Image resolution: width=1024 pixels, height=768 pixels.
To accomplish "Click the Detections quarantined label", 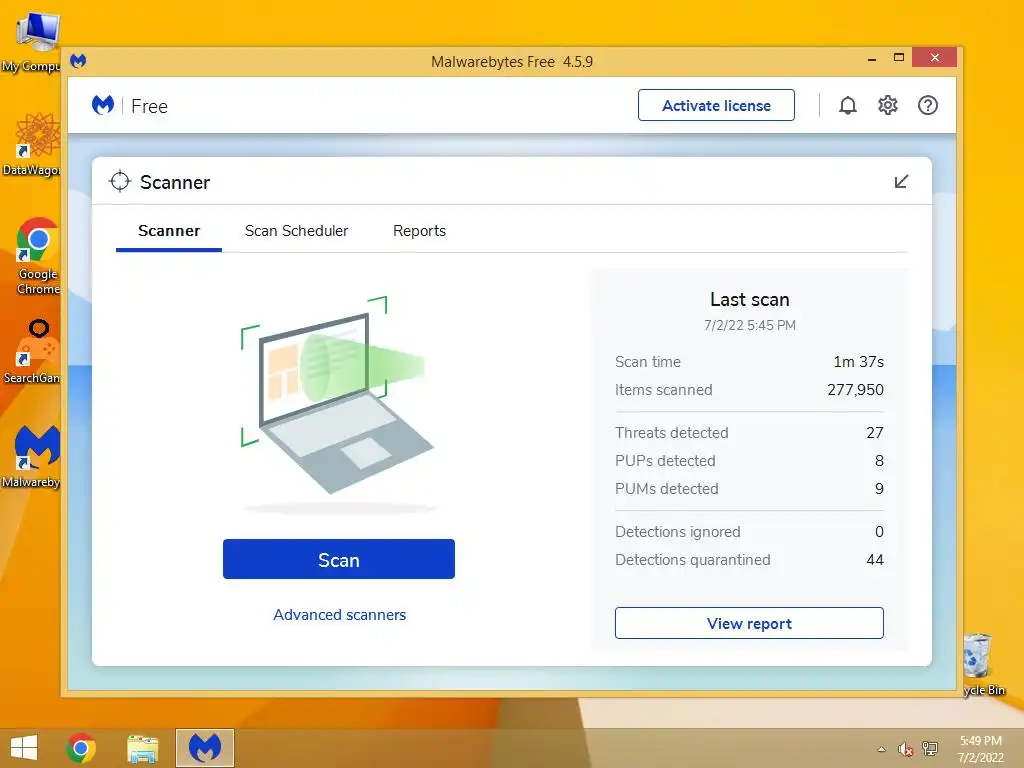I will (x=693, y=560).
